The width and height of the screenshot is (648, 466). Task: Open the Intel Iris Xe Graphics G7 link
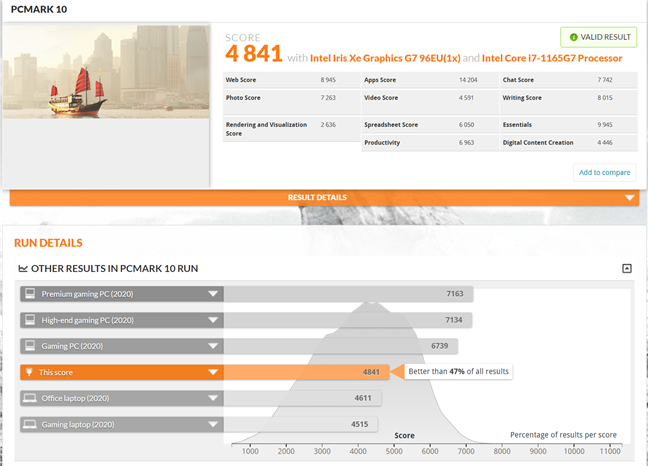coord(385,58)
